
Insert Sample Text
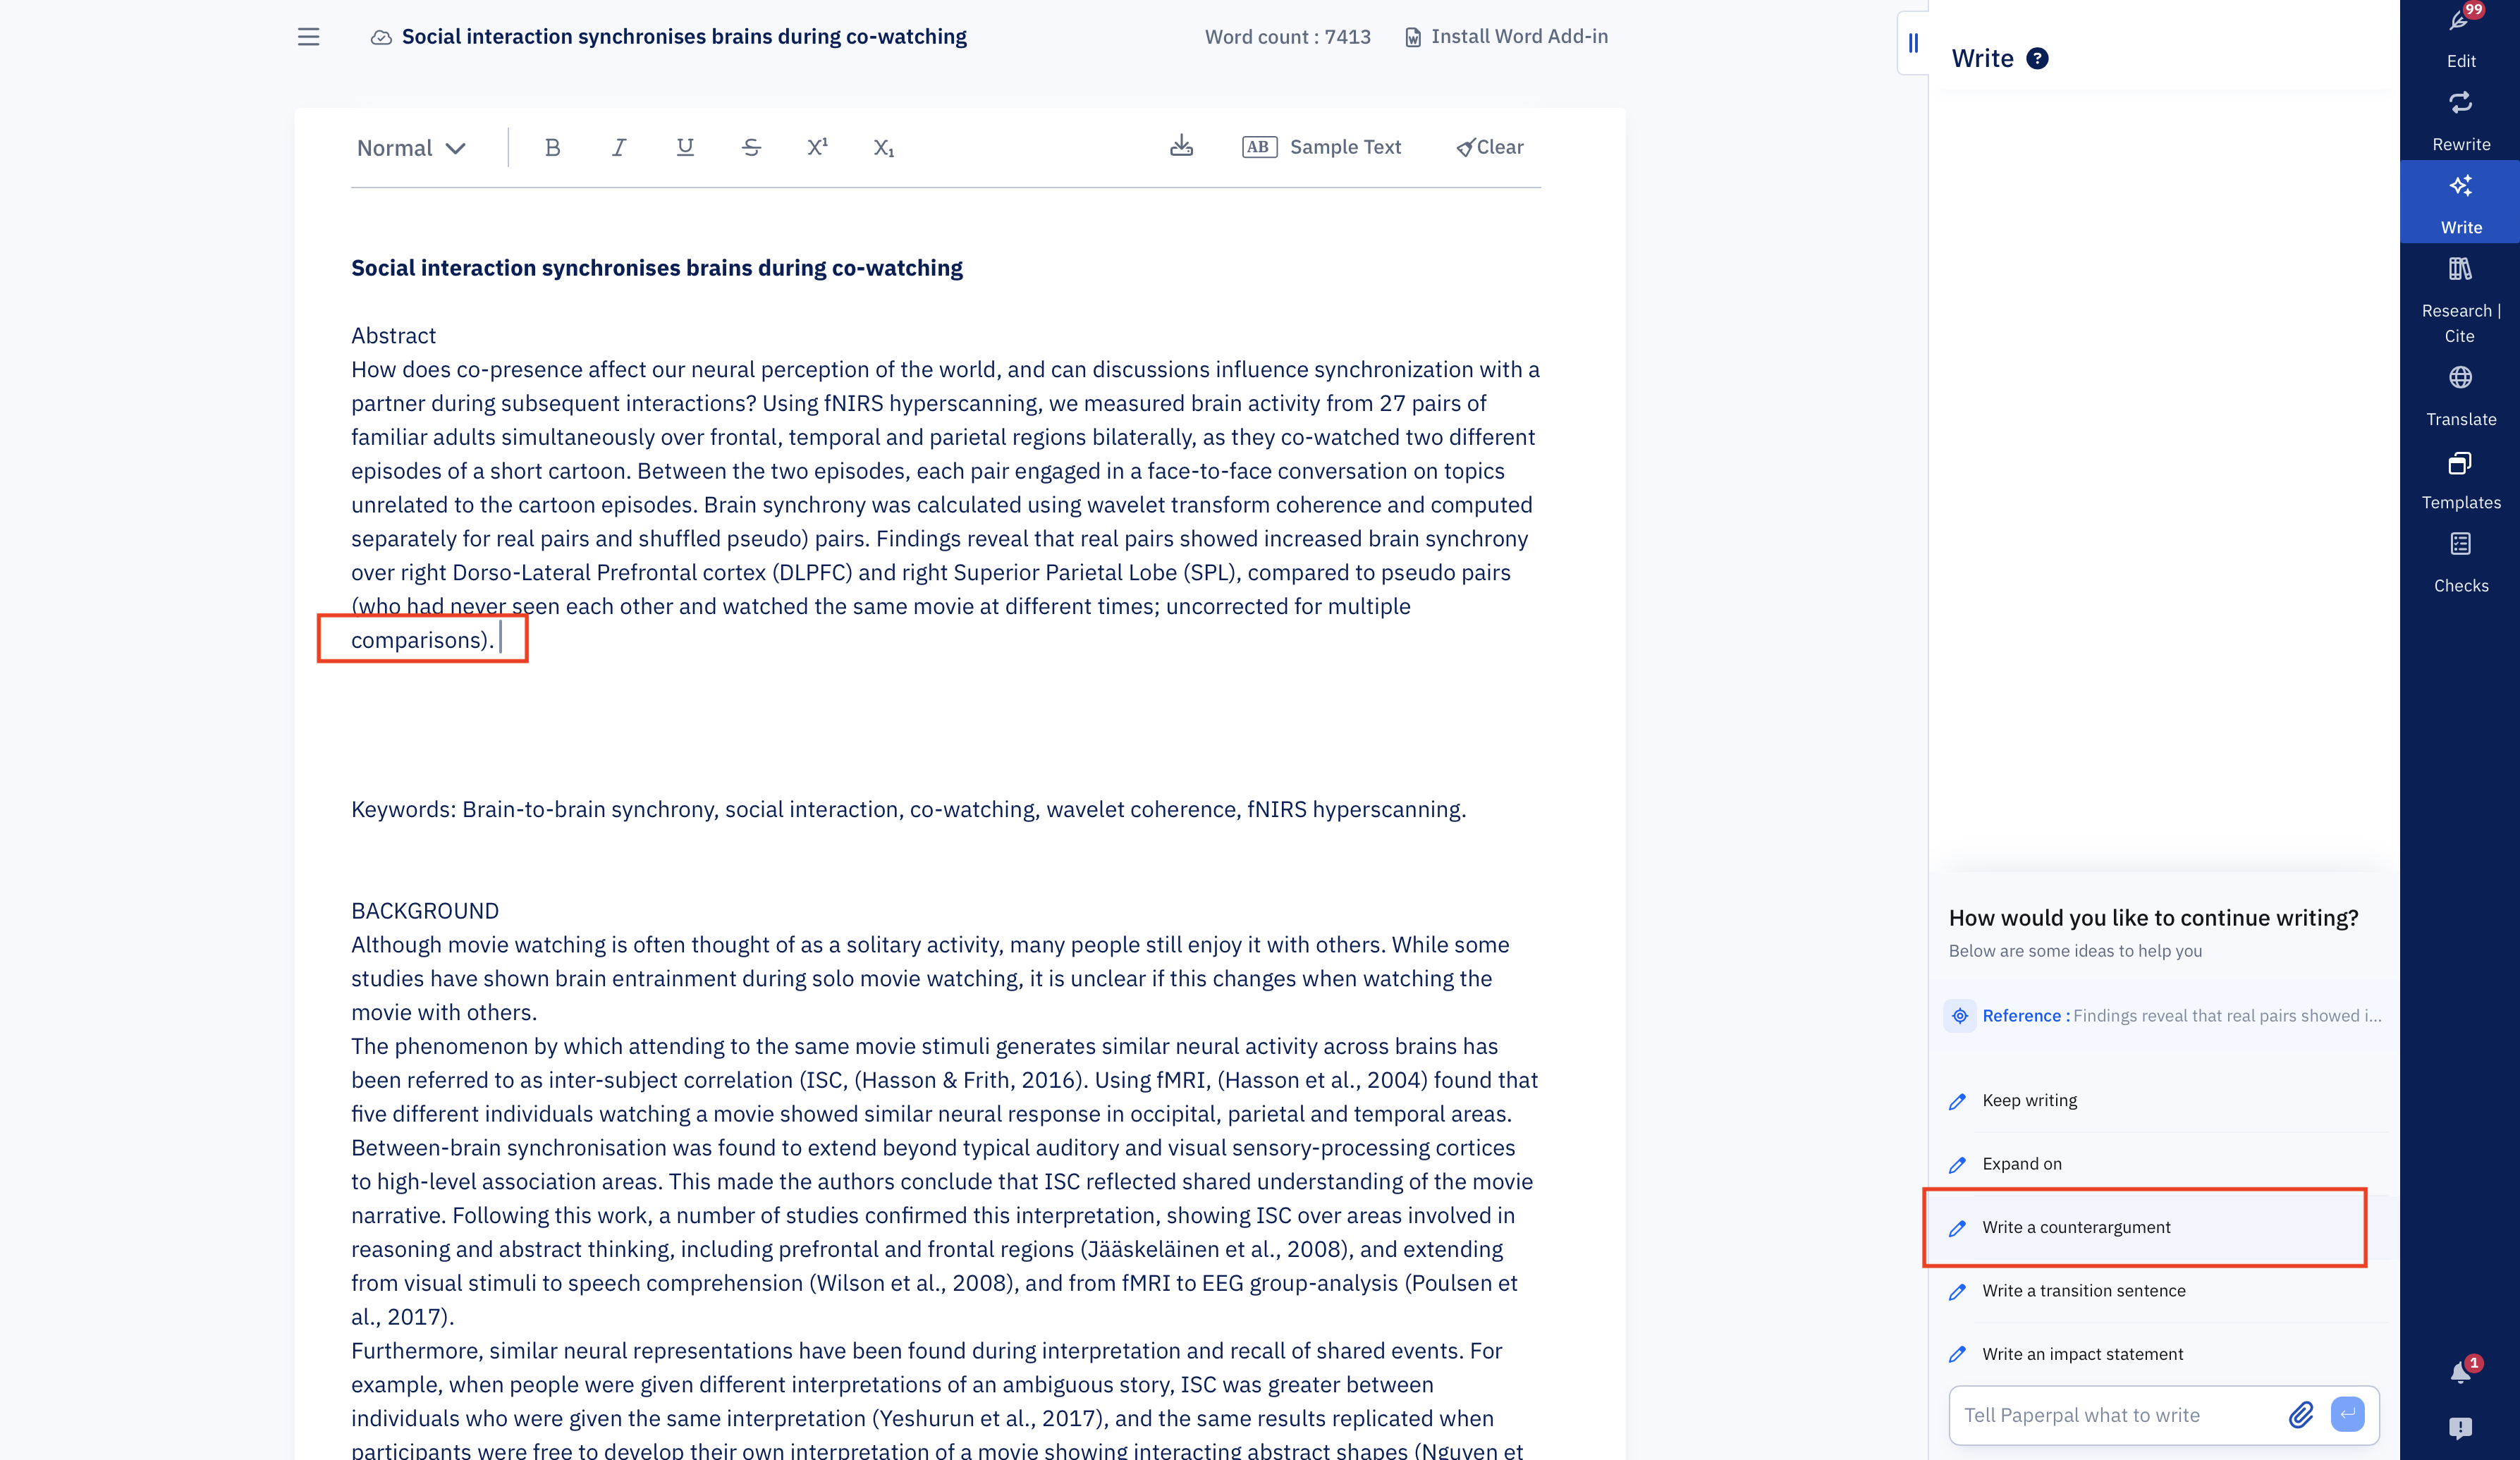pos(1321,147)
